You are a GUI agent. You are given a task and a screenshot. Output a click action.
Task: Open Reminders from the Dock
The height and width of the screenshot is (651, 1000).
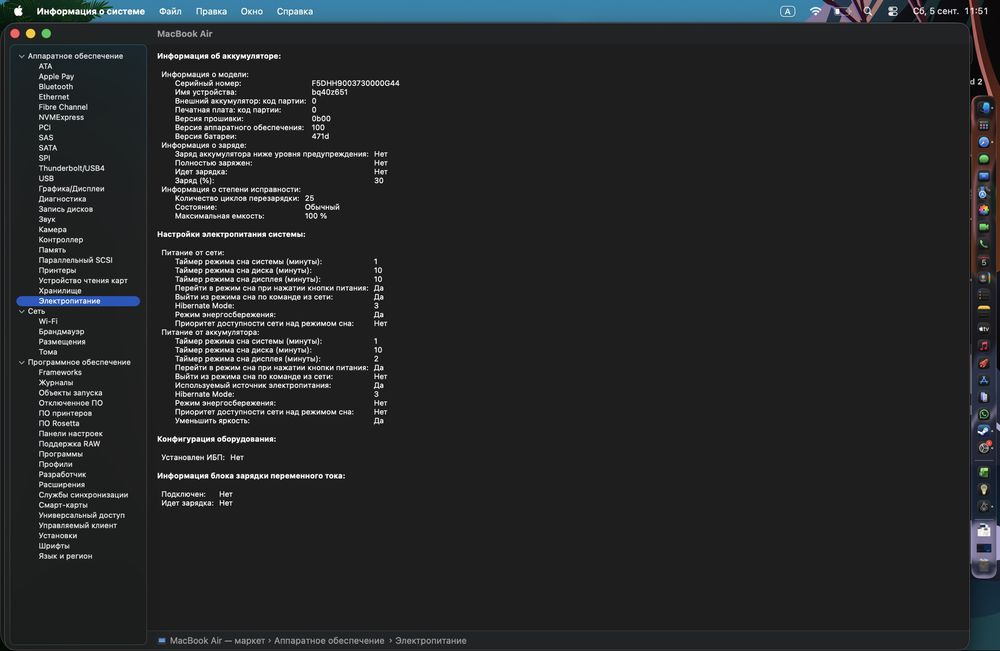coord(984,295)
